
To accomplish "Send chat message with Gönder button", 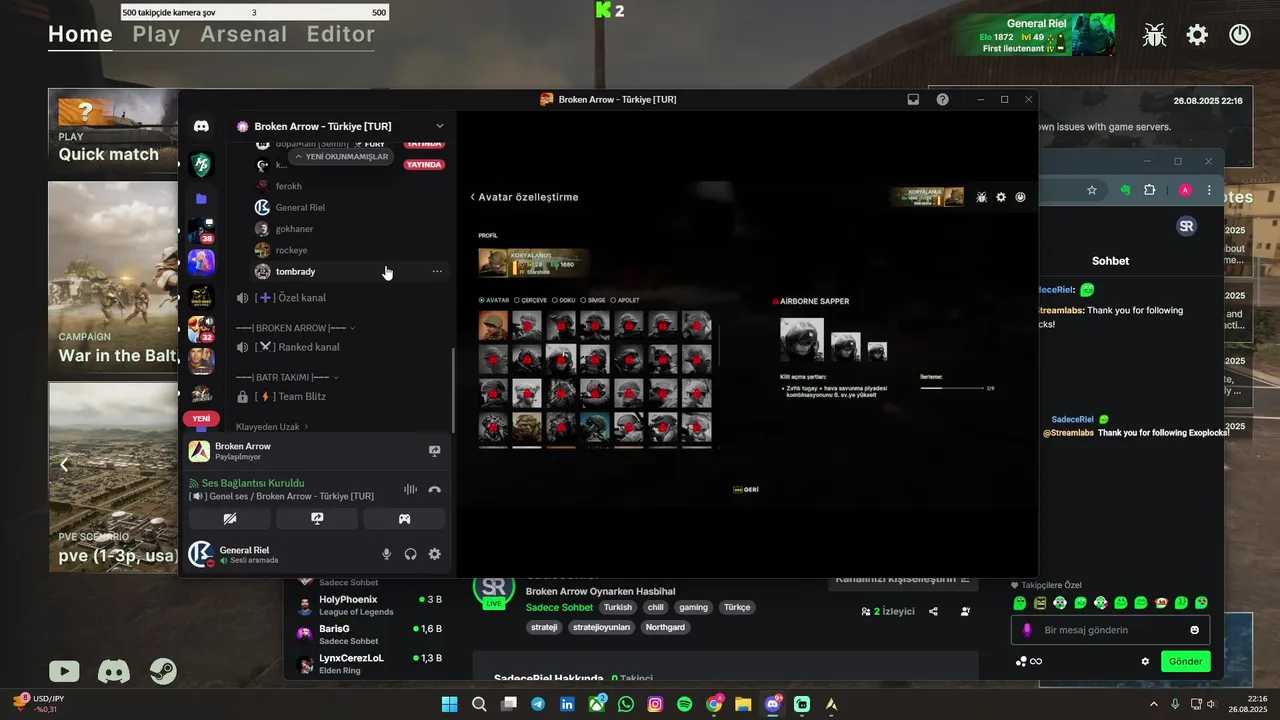I will click(1185, 661).
